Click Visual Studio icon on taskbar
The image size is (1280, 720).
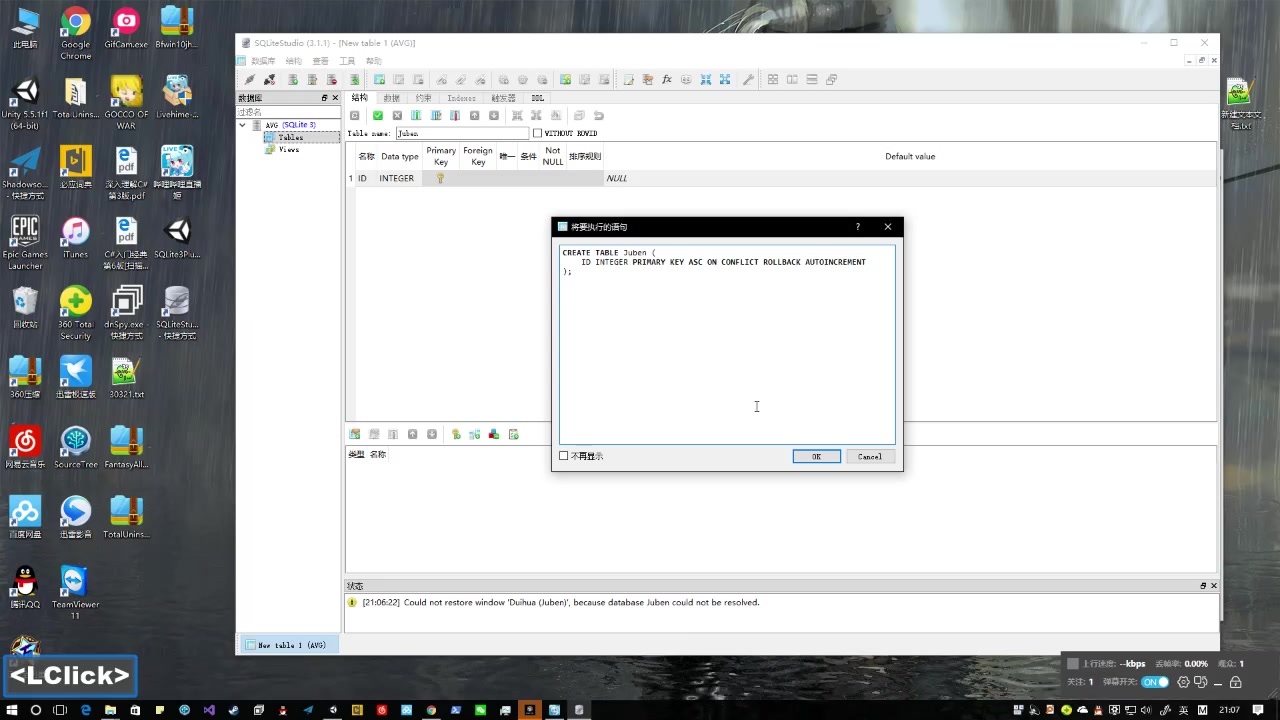[209, 710]
